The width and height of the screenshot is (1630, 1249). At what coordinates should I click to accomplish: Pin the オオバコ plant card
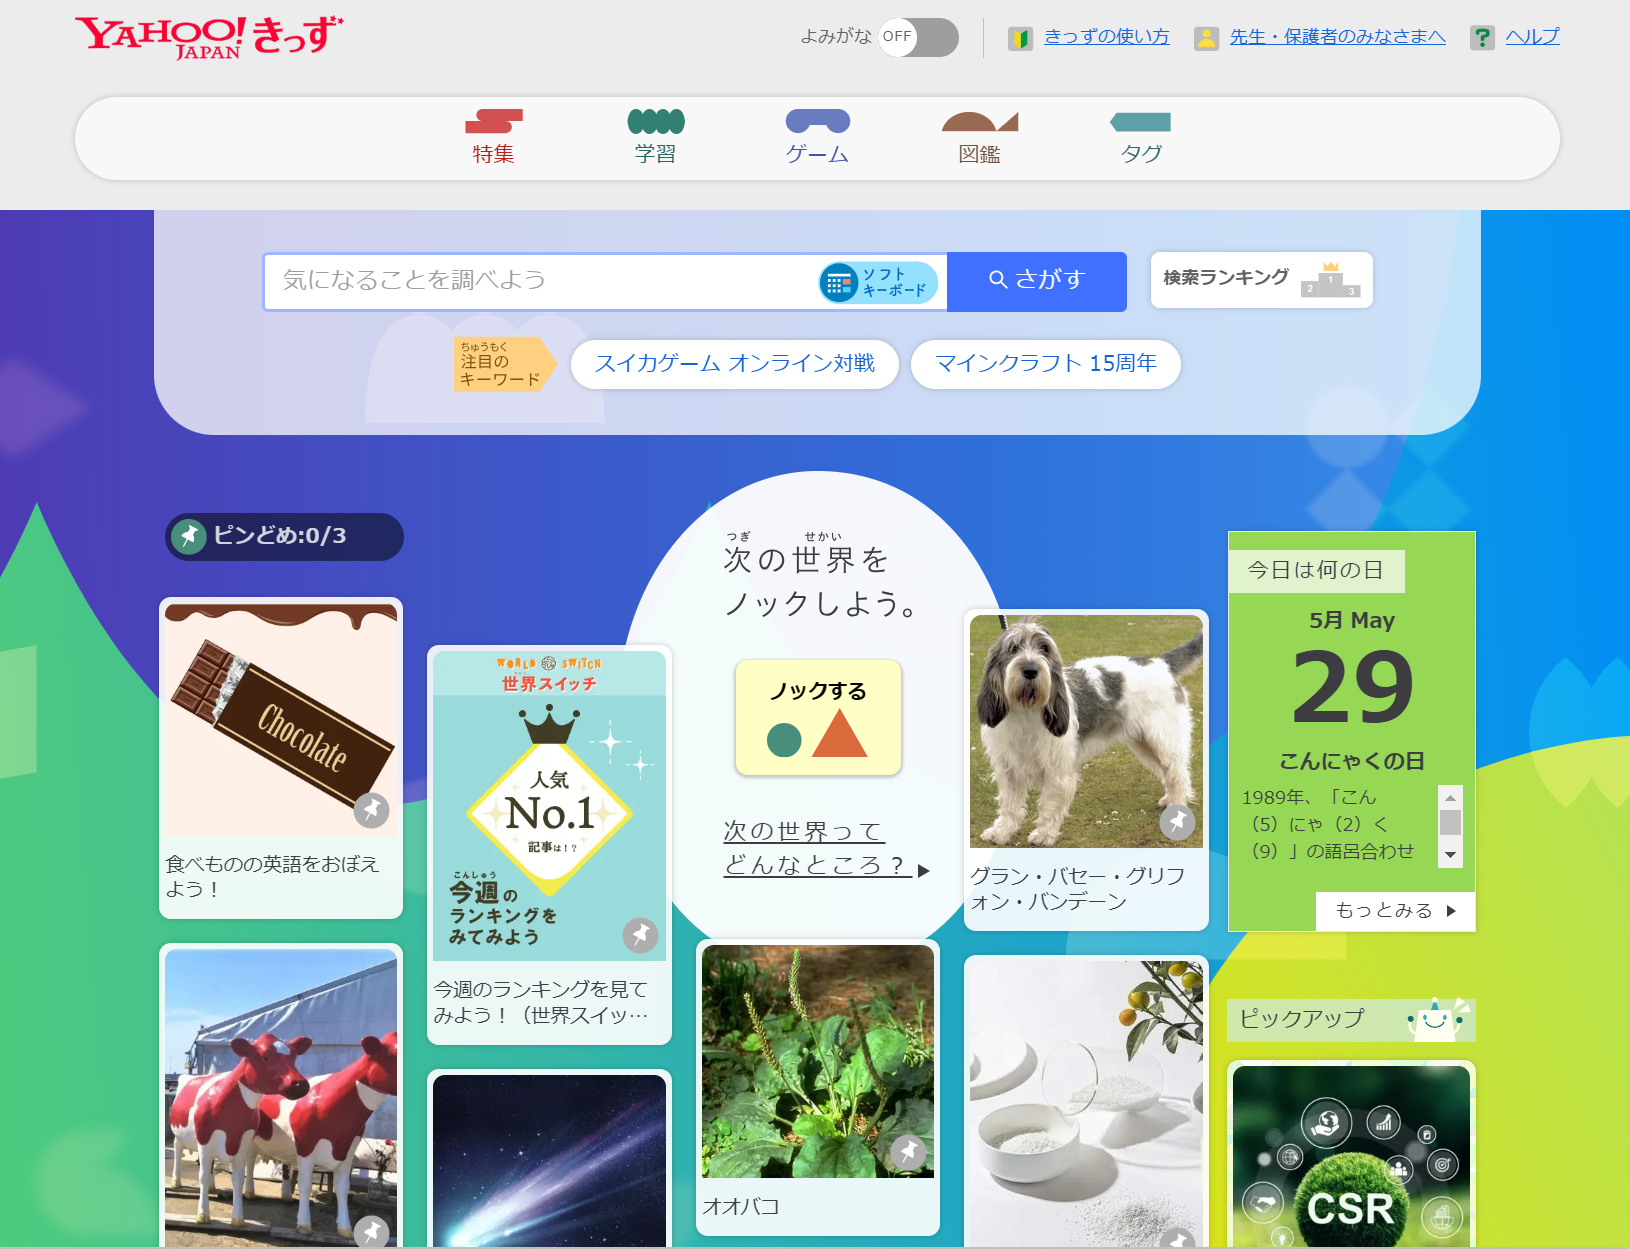click(908, 1152)
